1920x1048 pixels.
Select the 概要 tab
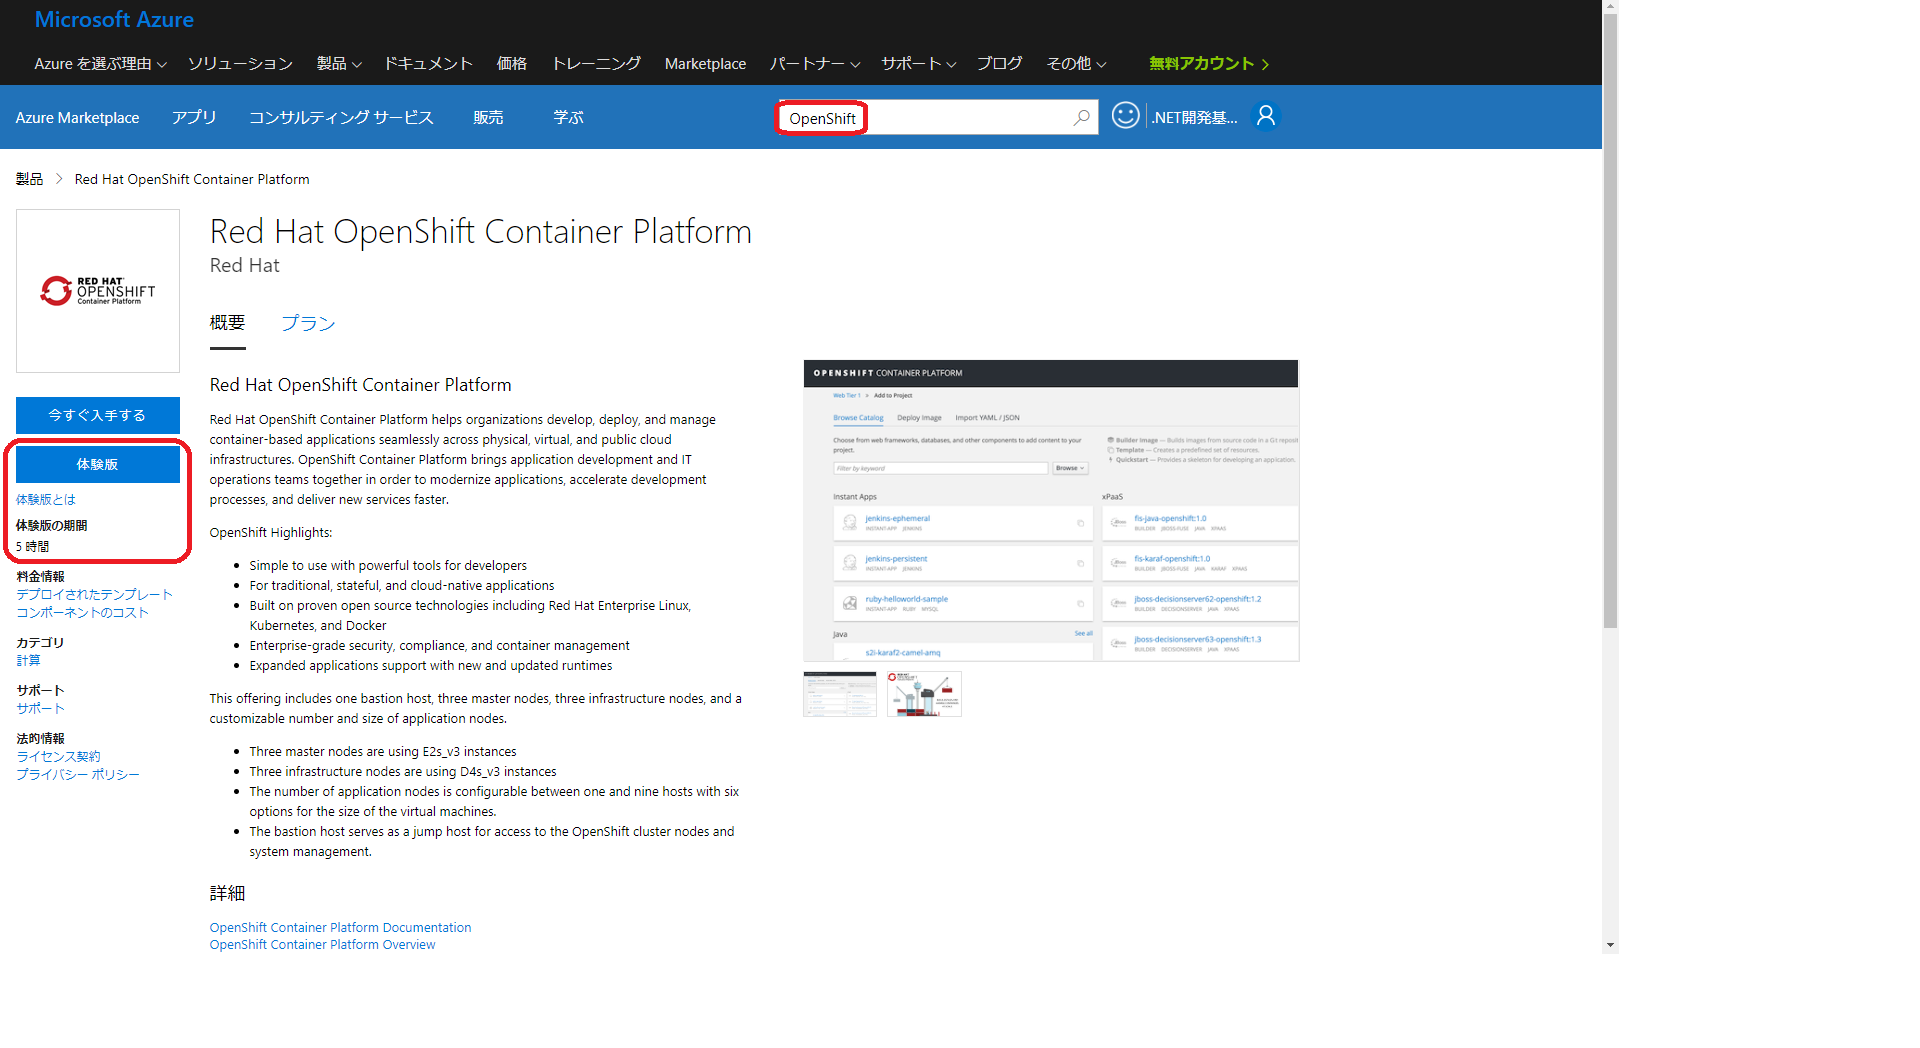point(227,323)
